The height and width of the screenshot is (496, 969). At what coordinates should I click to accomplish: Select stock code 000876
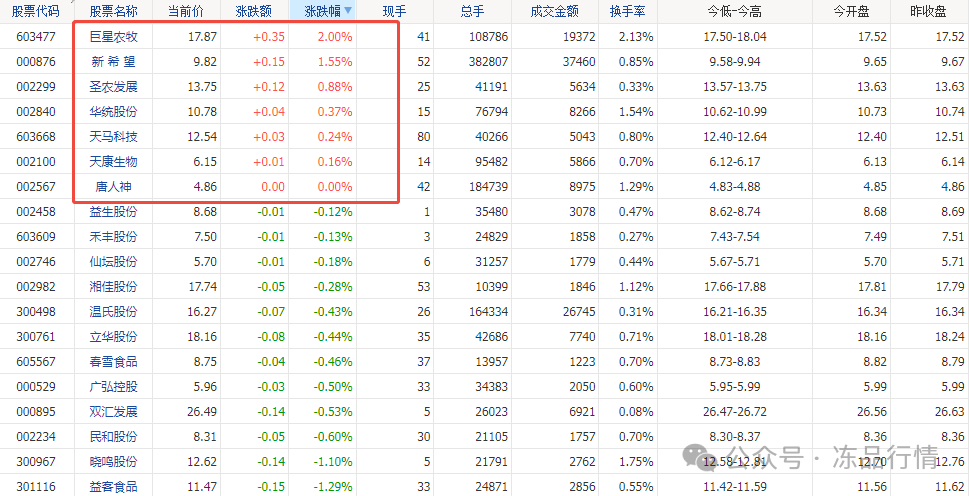[x=36, y=62]
